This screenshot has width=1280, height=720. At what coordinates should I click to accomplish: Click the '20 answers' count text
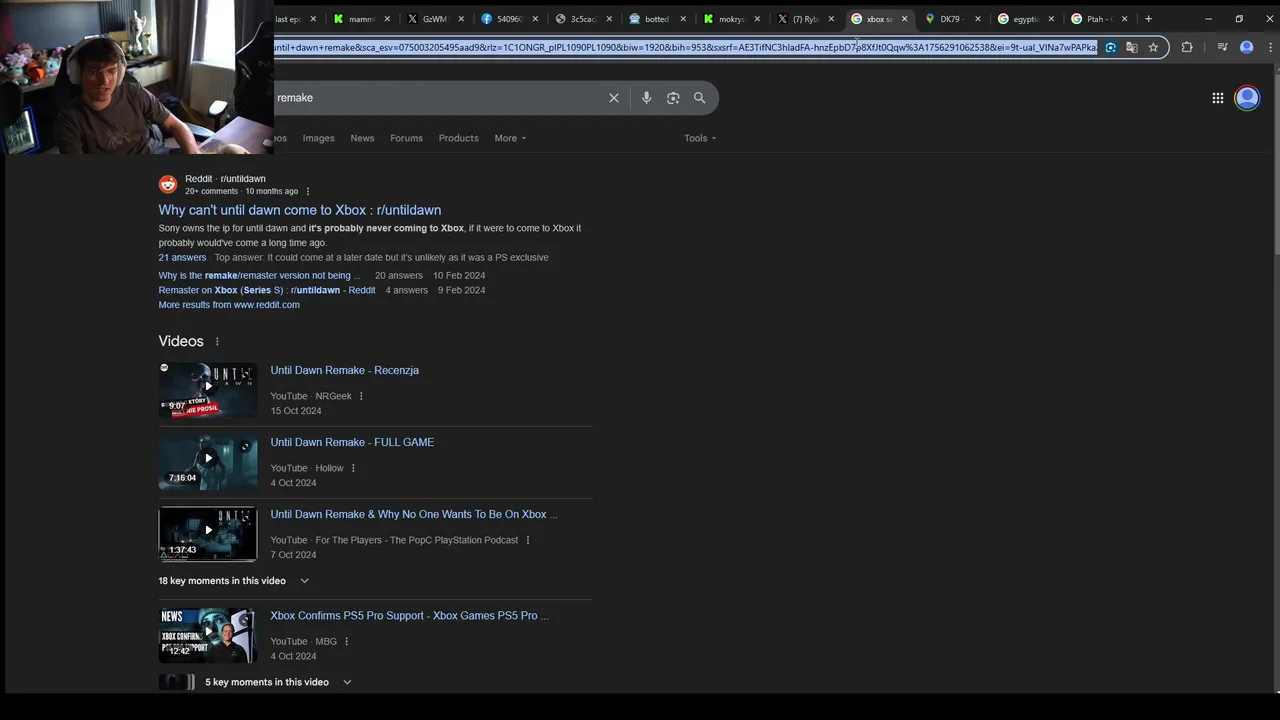399,276
